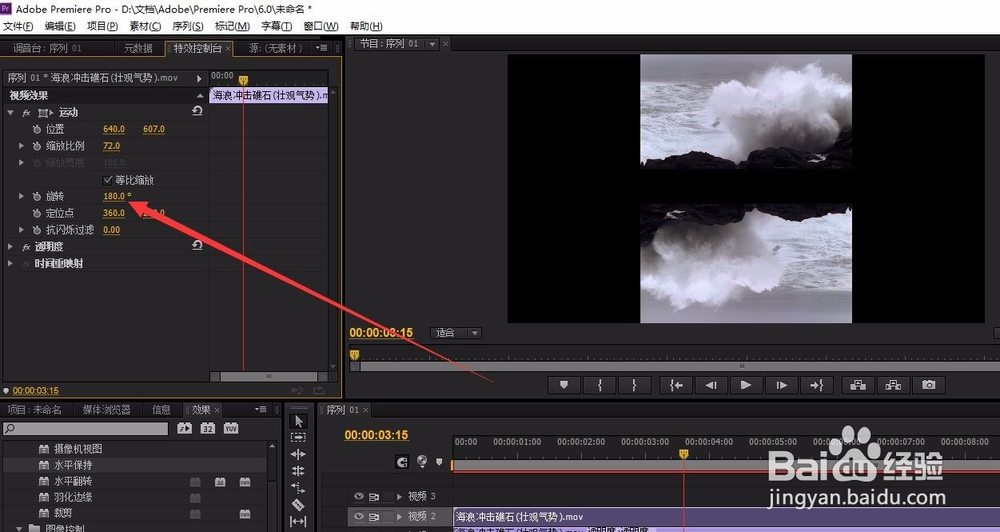
Task: Select the Selection arrow tool
Action: [298, 421]
